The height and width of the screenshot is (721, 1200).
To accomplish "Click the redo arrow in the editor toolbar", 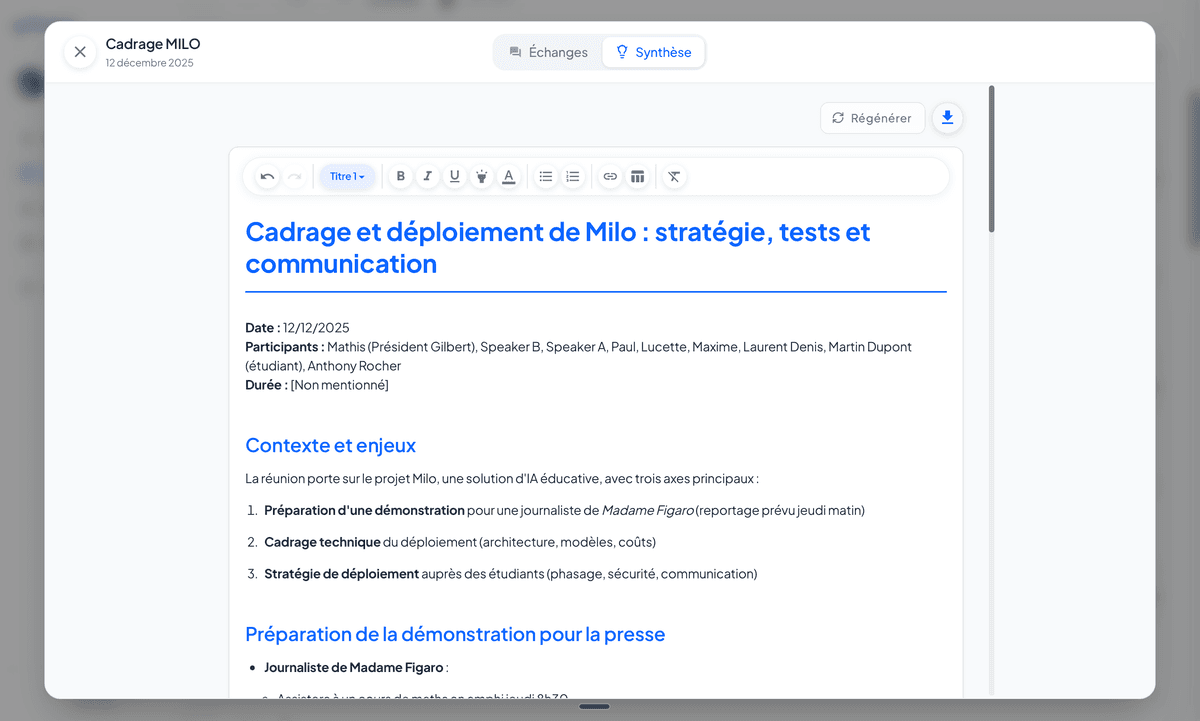I will 294,177.
